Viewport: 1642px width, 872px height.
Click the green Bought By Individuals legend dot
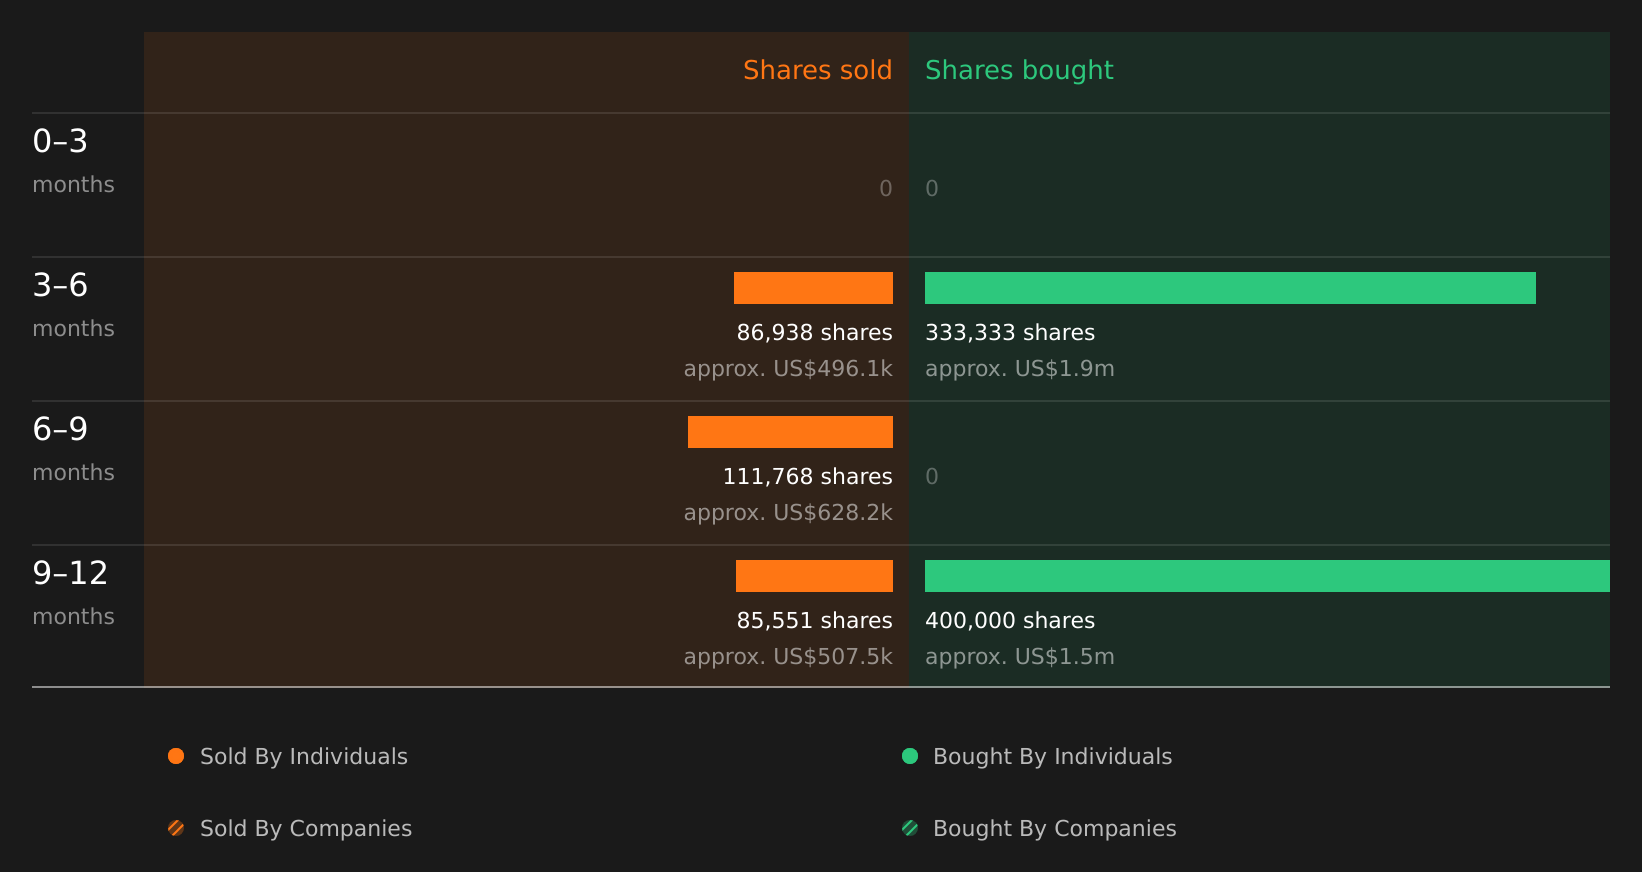coord(910,756)
